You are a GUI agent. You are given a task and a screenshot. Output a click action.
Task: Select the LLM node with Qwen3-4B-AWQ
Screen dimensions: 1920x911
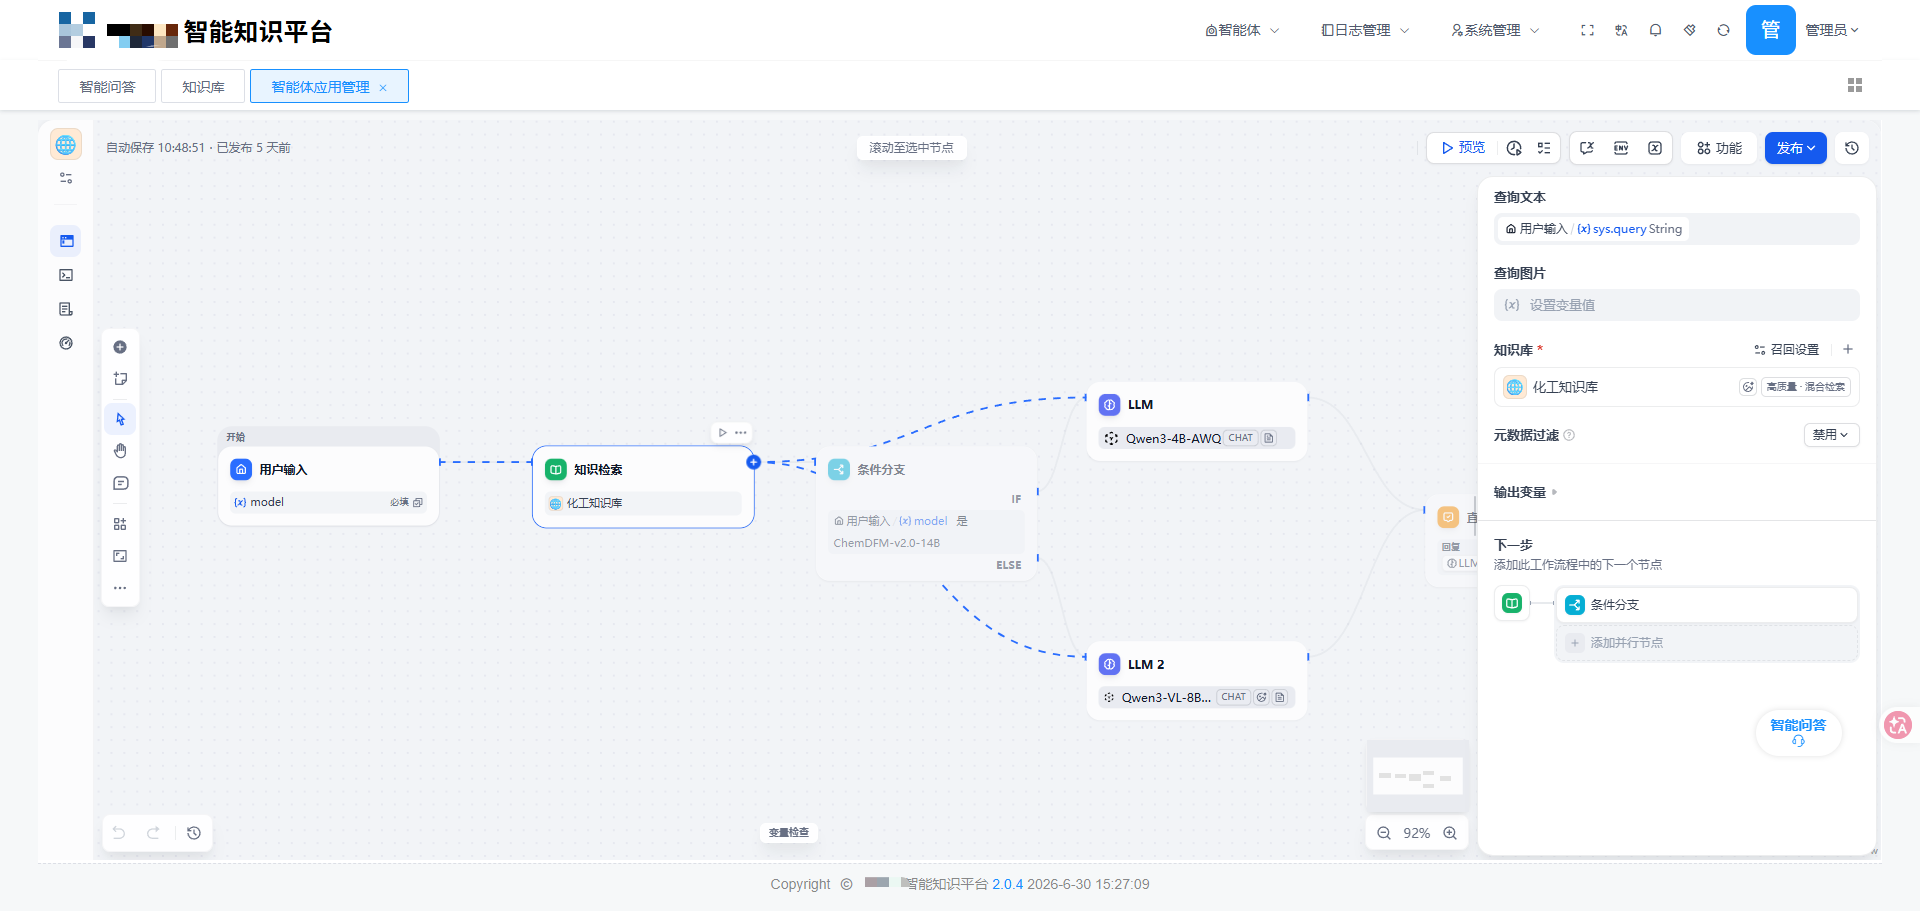point(1197,421)
